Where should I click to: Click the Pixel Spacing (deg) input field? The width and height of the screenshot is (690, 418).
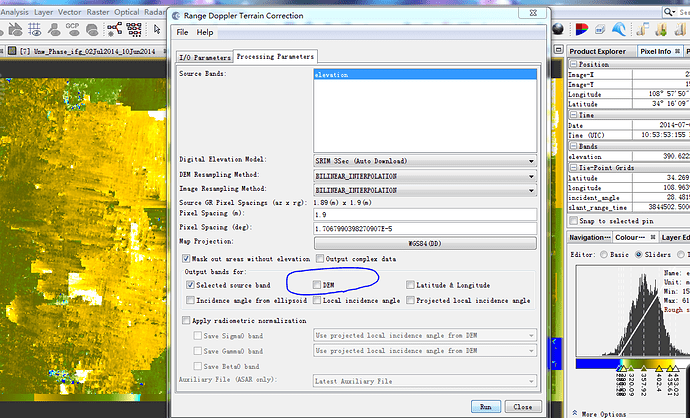[x=425, y=229]
